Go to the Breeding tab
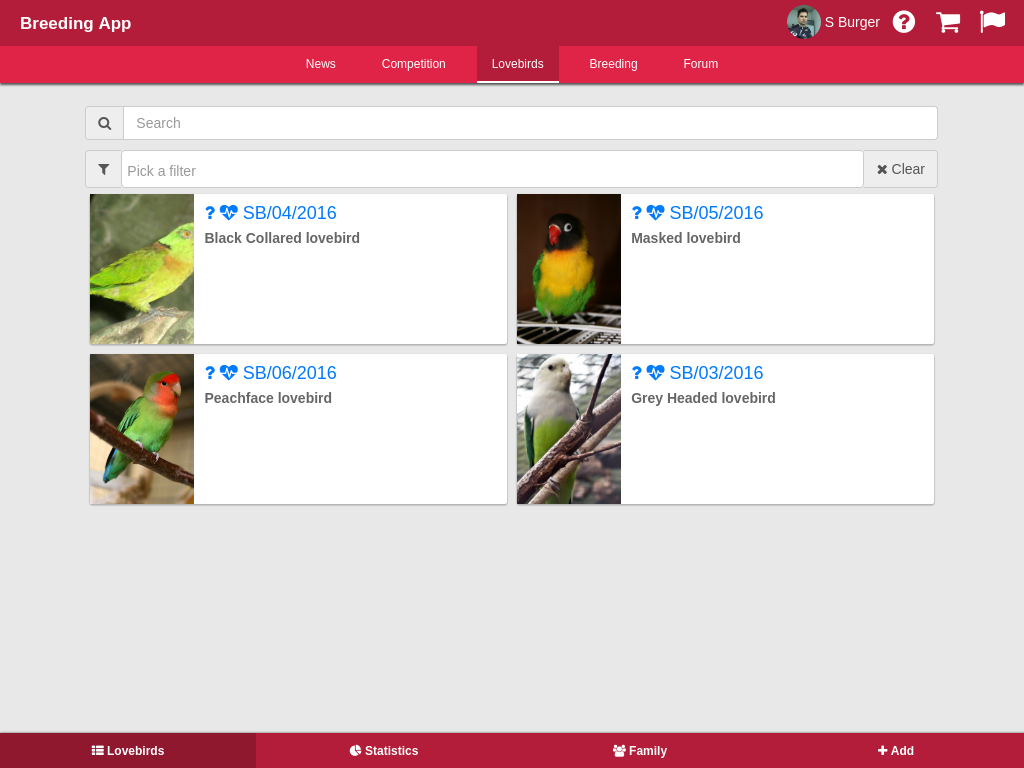Viewport: 1024px width, 768px height. point(613,64)
